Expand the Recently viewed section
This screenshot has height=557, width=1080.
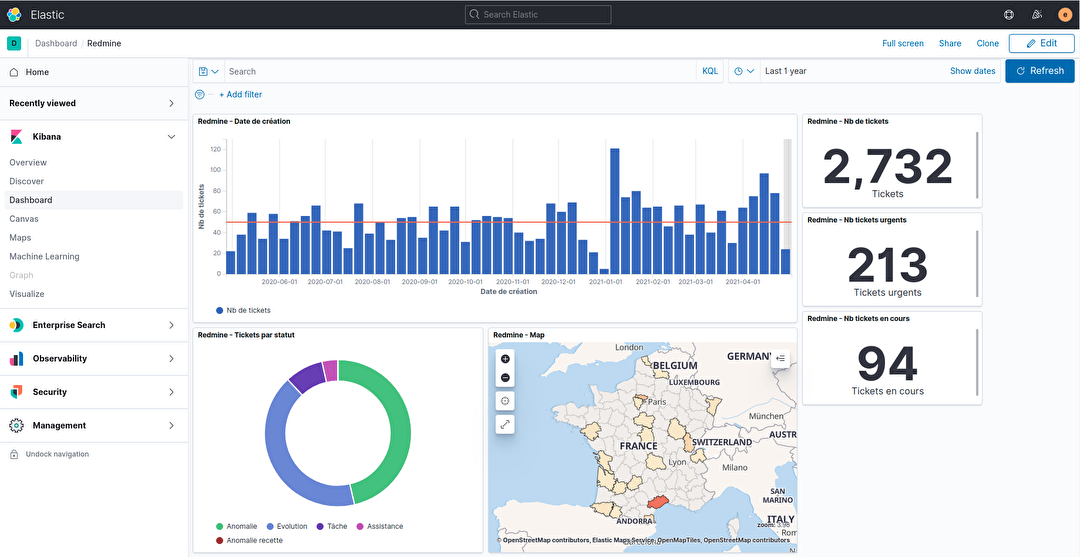(x=172, y=103)
